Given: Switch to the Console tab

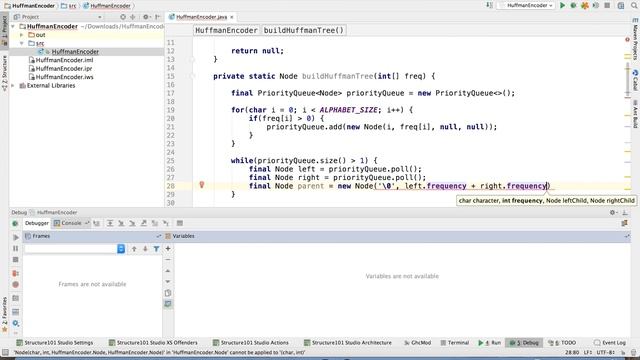Looking at the screenshot, I should (x=71, y=223).
